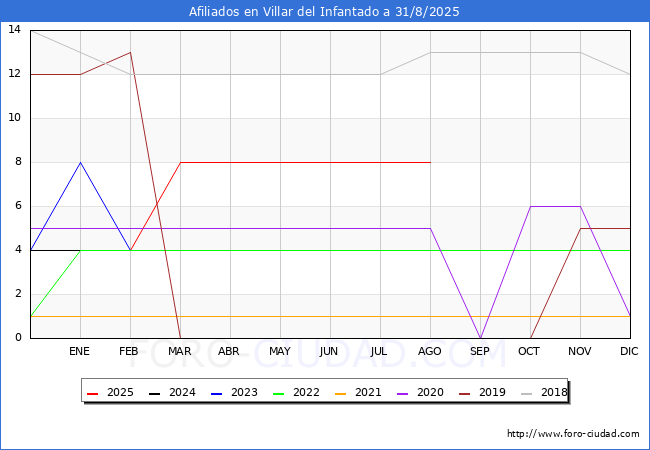Viewport: 650px width, 450px height.
Task: Select the 2024 legend label
Action: (x=182, y=392)
